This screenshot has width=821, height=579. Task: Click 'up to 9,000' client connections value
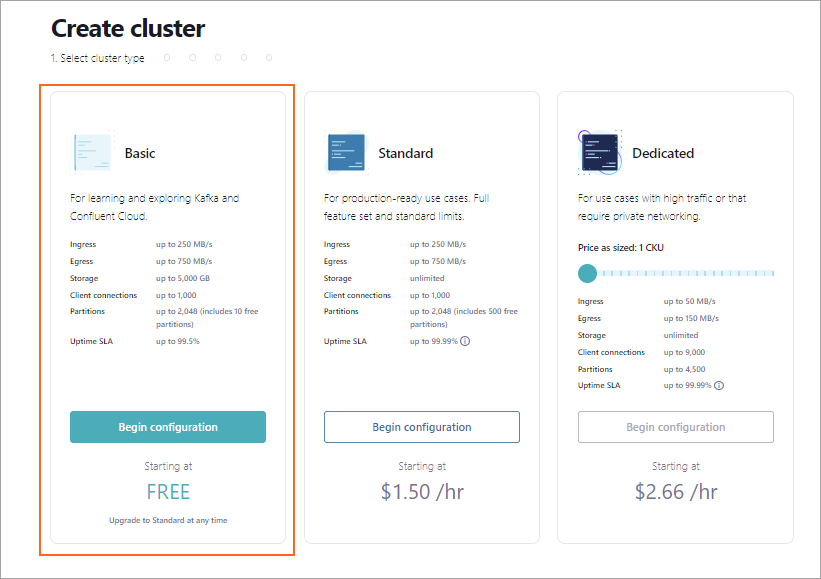pyautogui.click(x=684, y=352)
